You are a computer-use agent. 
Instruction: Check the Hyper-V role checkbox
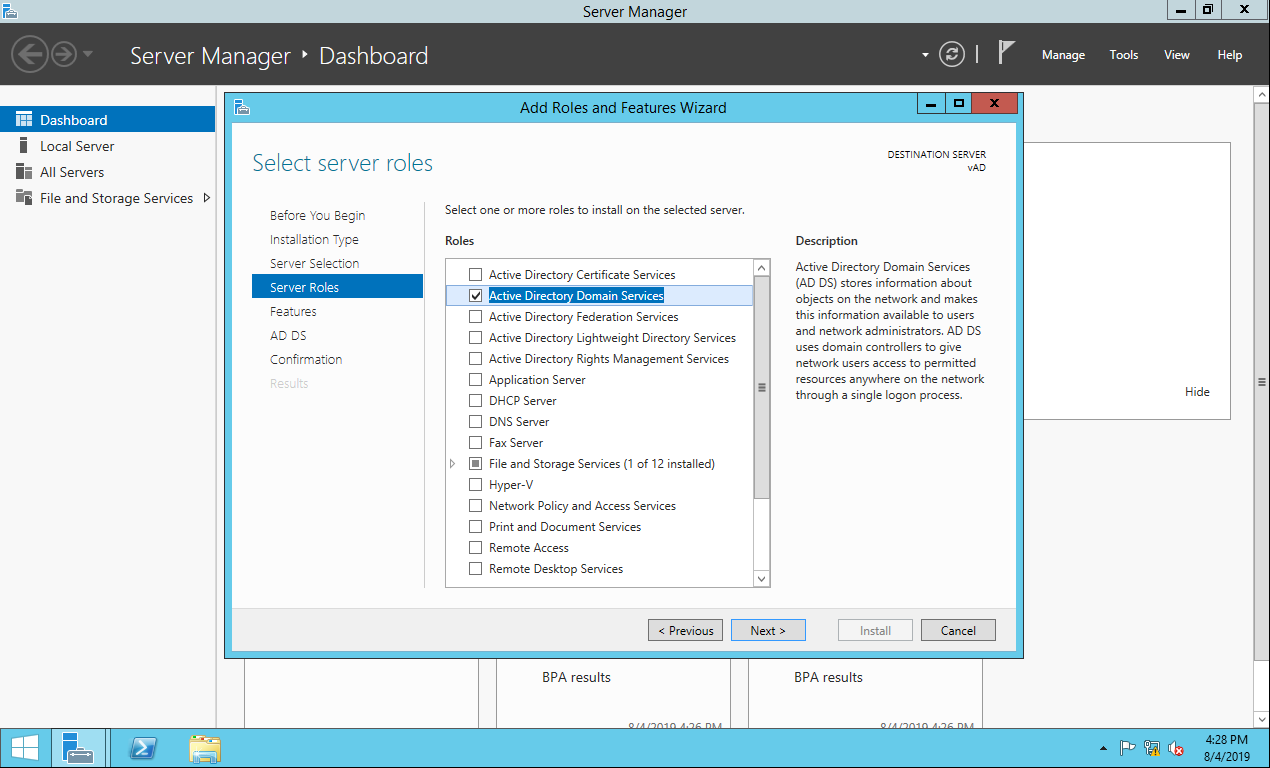tap(476, 485)
